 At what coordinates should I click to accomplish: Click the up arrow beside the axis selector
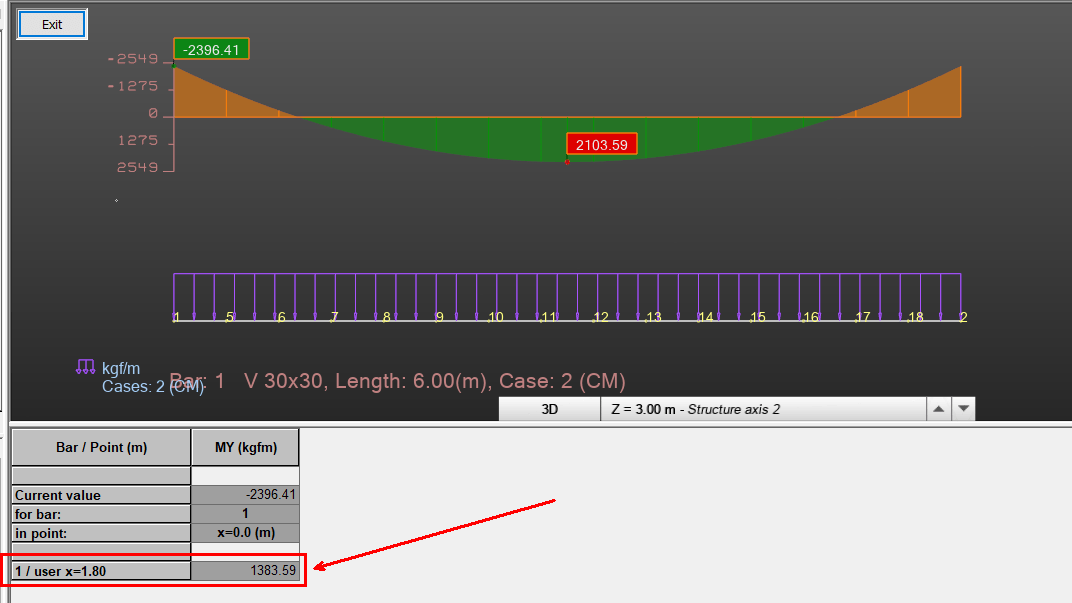[x=938, y=408]
